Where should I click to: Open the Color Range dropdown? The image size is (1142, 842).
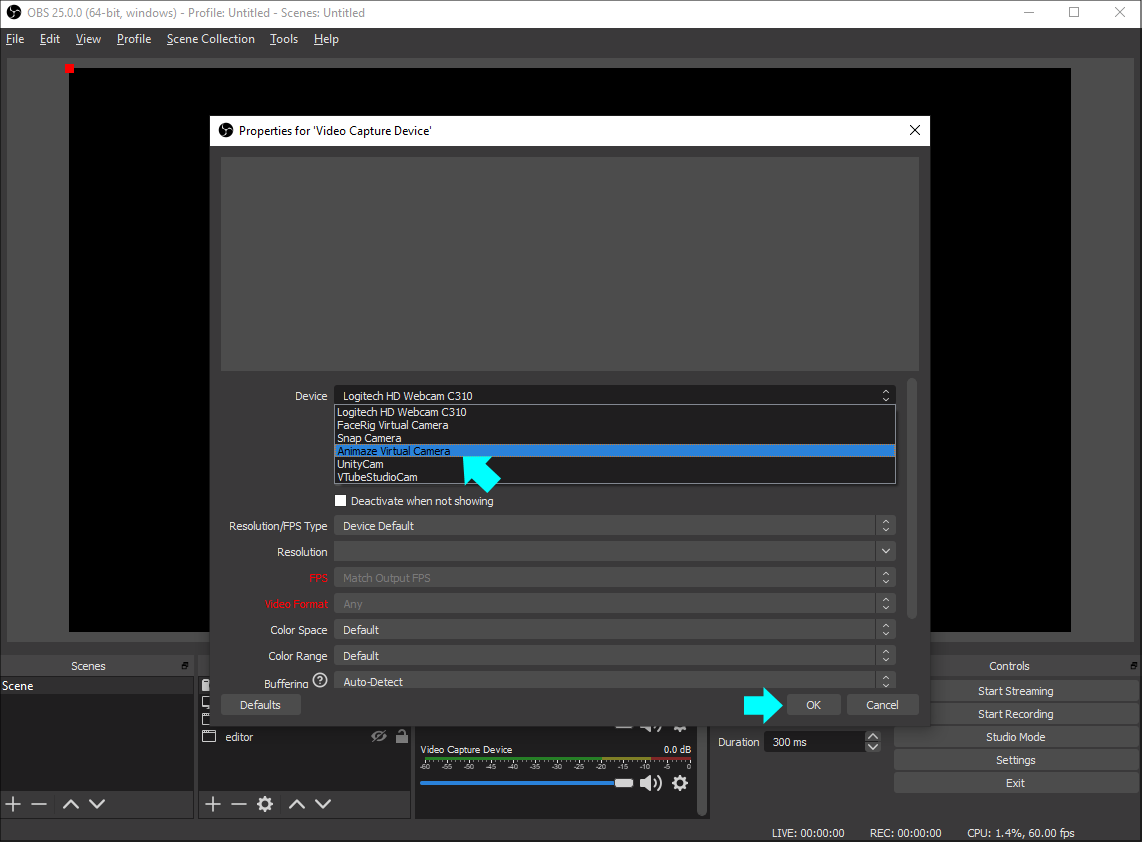tap(615, 656)
